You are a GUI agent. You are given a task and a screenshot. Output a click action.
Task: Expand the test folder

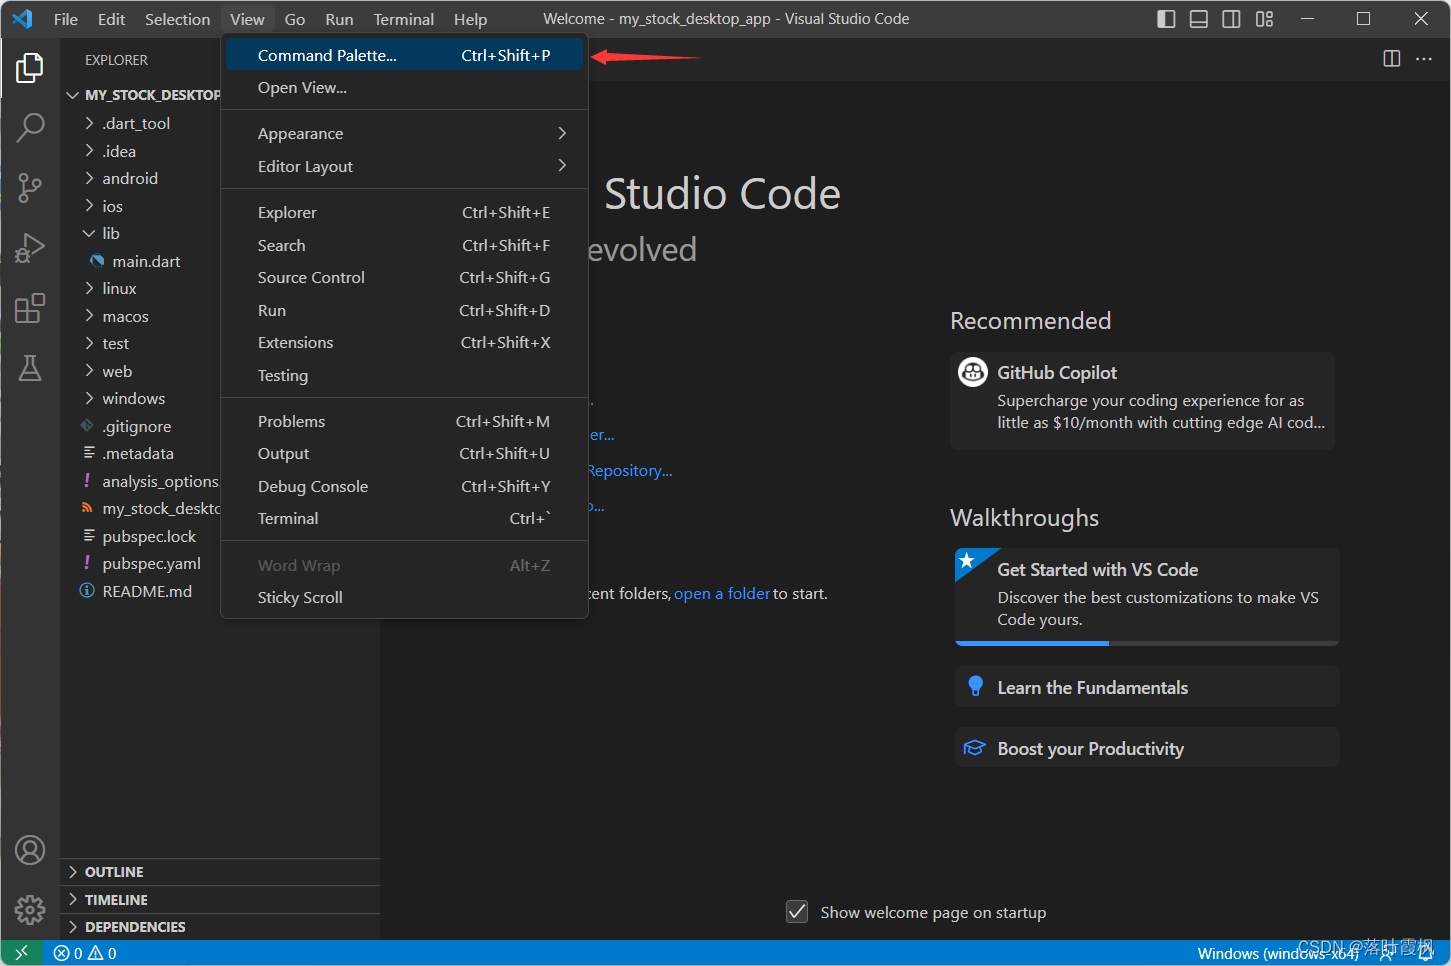pos(115,343)
